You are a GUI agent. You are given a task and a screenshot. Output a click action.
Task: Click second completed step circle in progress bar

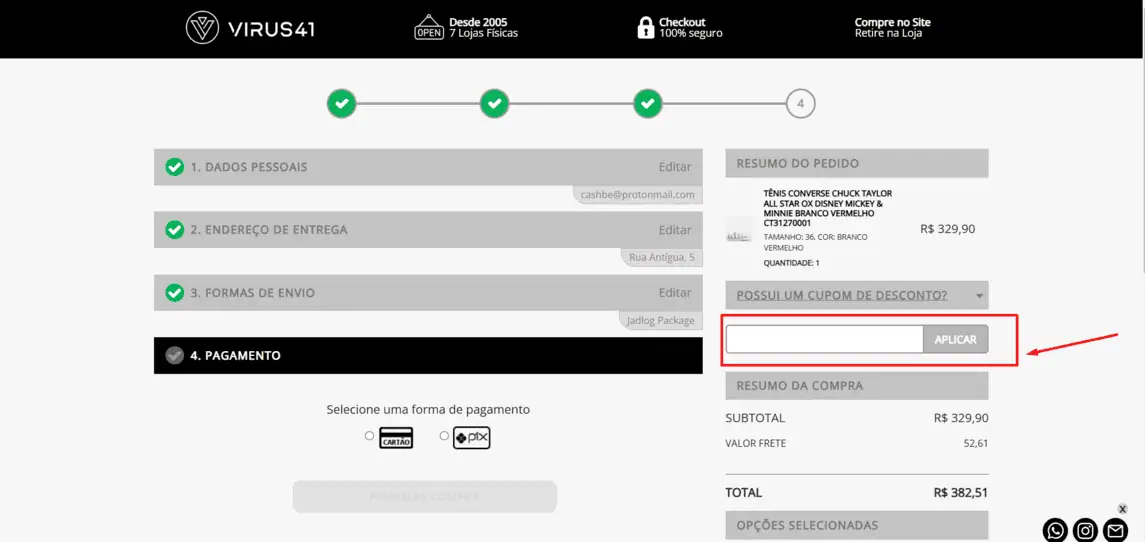coord(494,104)
